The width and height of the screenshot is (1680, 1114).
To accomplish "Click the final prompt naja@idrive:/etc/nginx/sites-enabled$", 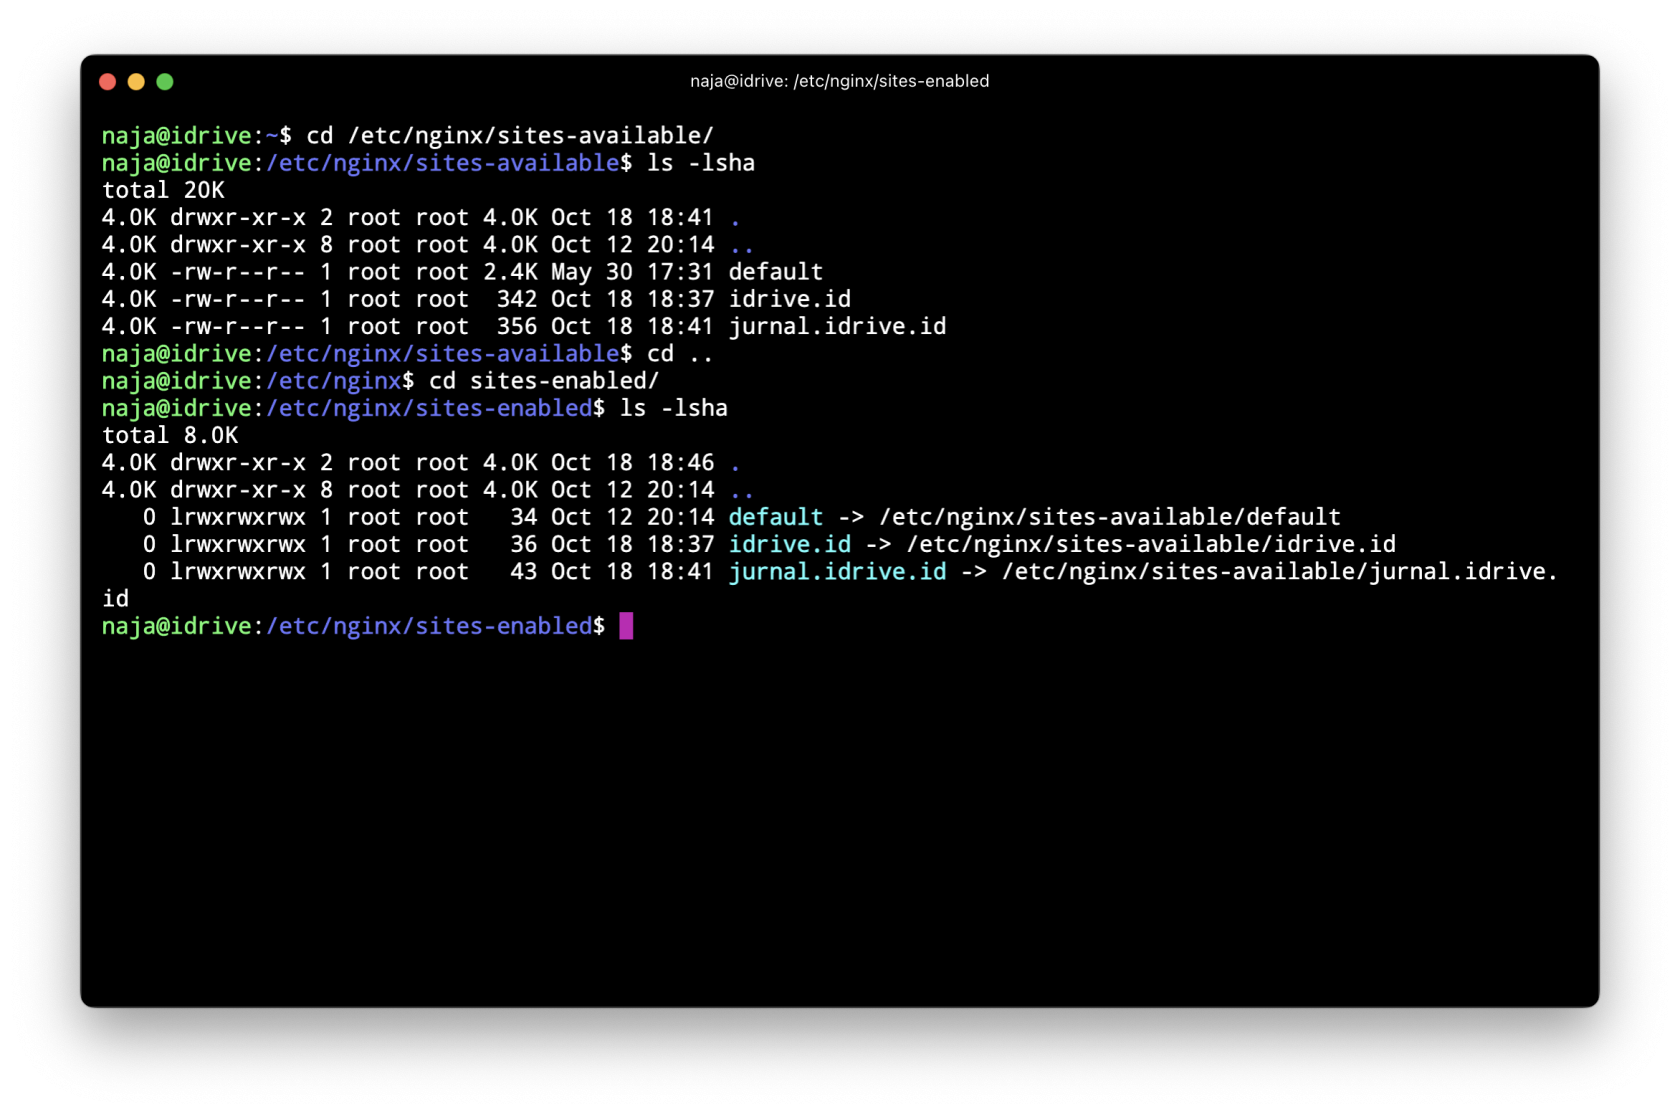I will pyautogui.click(x=353, y=626).
